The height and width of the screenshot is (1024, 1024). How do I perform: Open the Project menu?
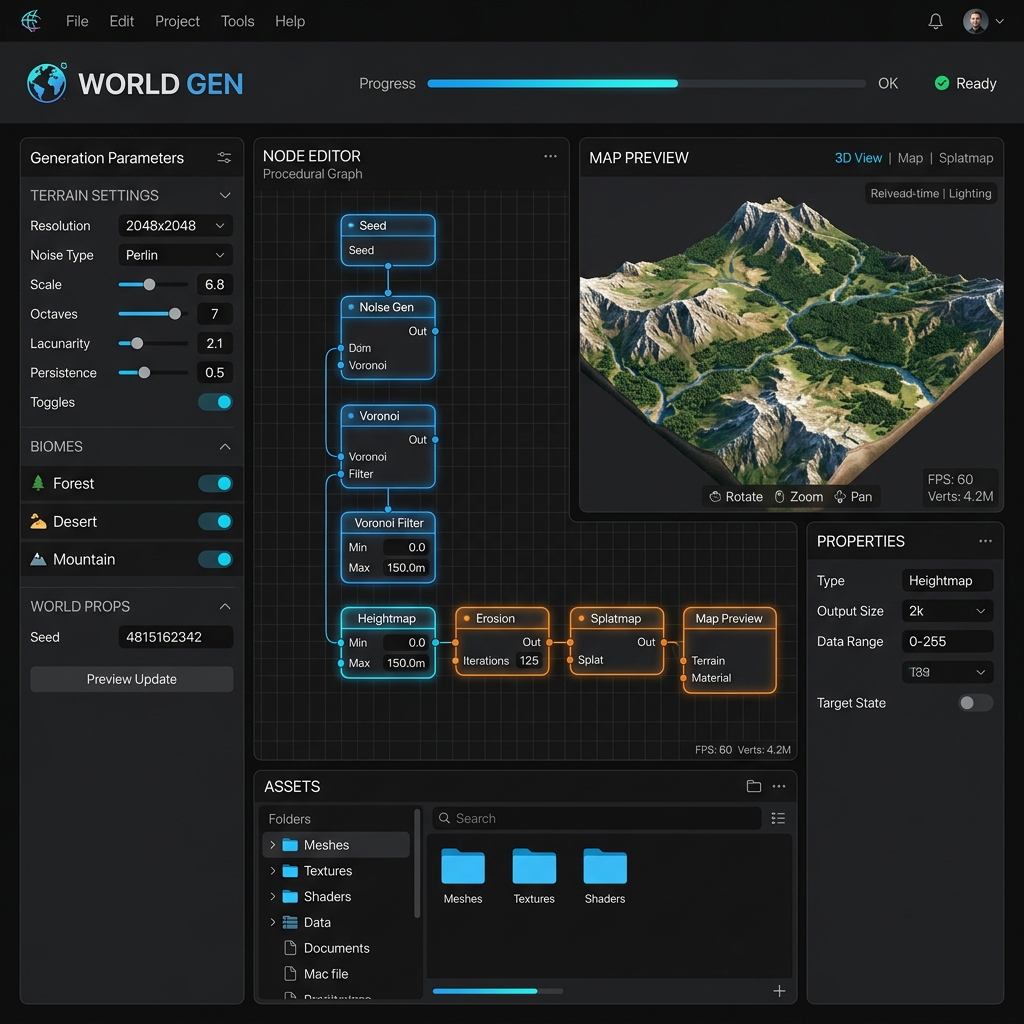pyautogui.click(x=177, y=22)
